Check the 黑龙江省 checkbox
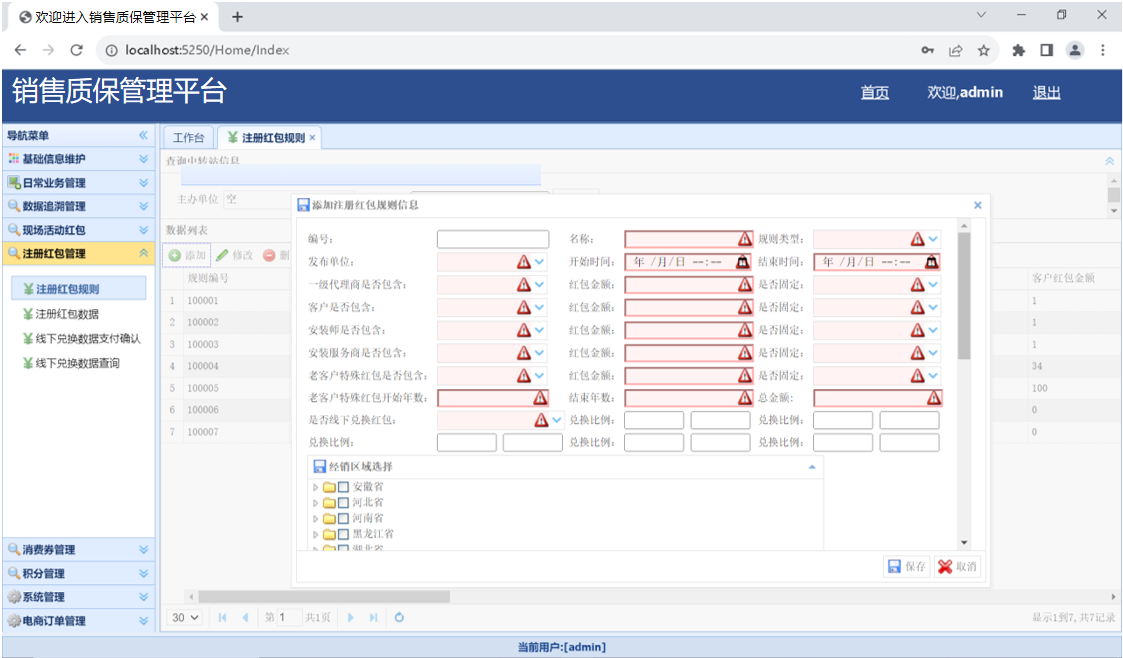Viewport: 1123px width, 658px height. [343, 534]
